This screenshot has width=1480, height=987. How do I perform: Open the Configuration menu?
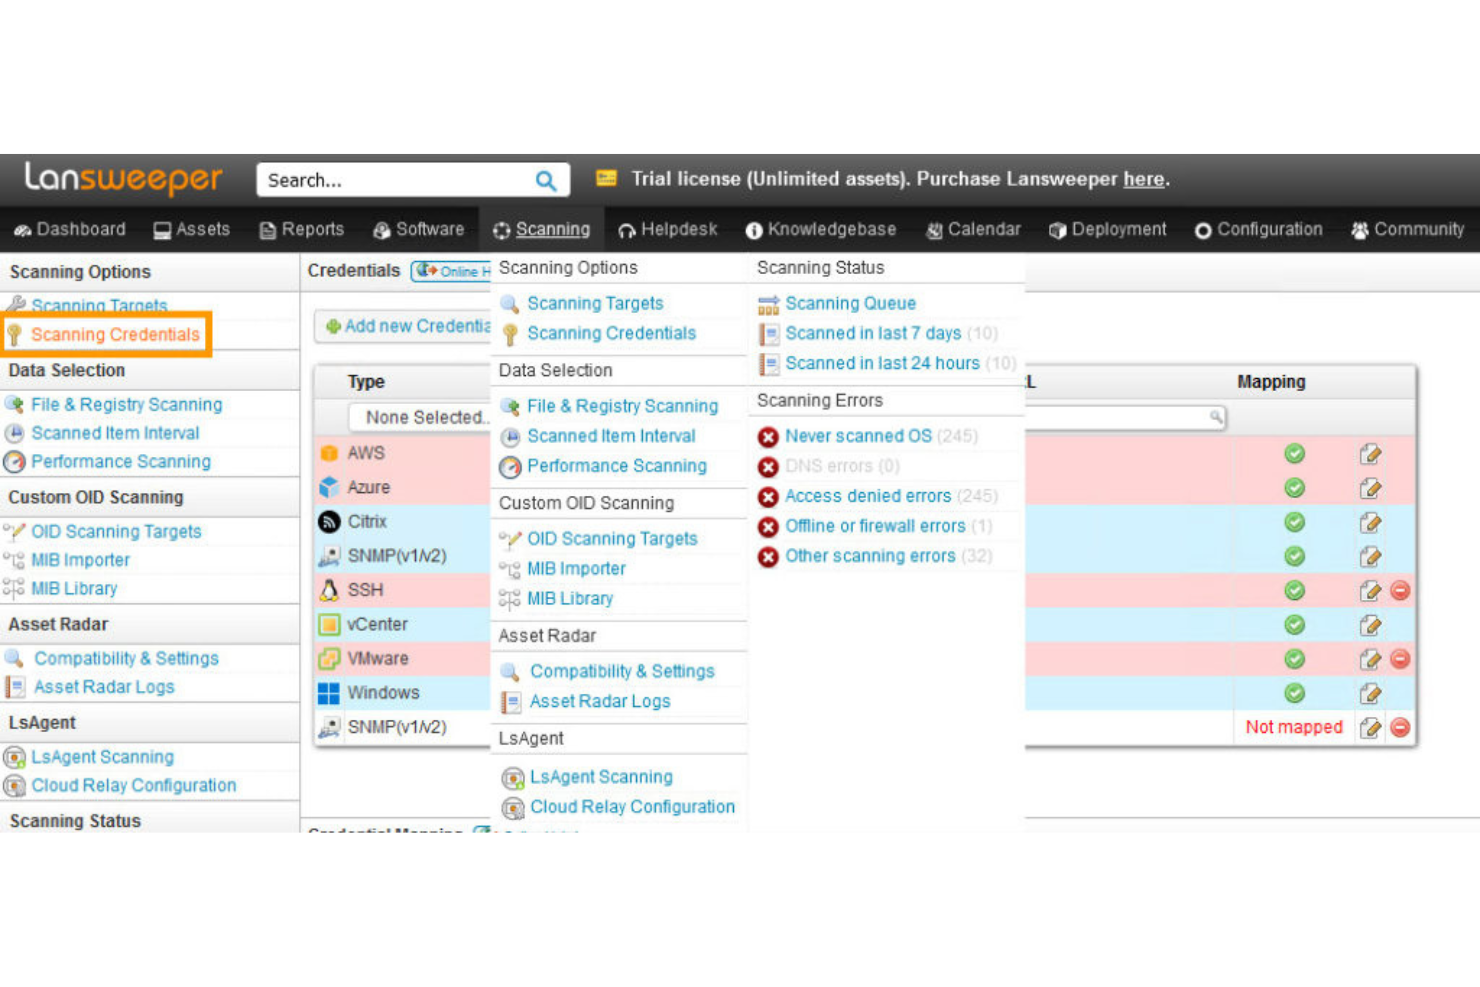(x=1258, y=229)
